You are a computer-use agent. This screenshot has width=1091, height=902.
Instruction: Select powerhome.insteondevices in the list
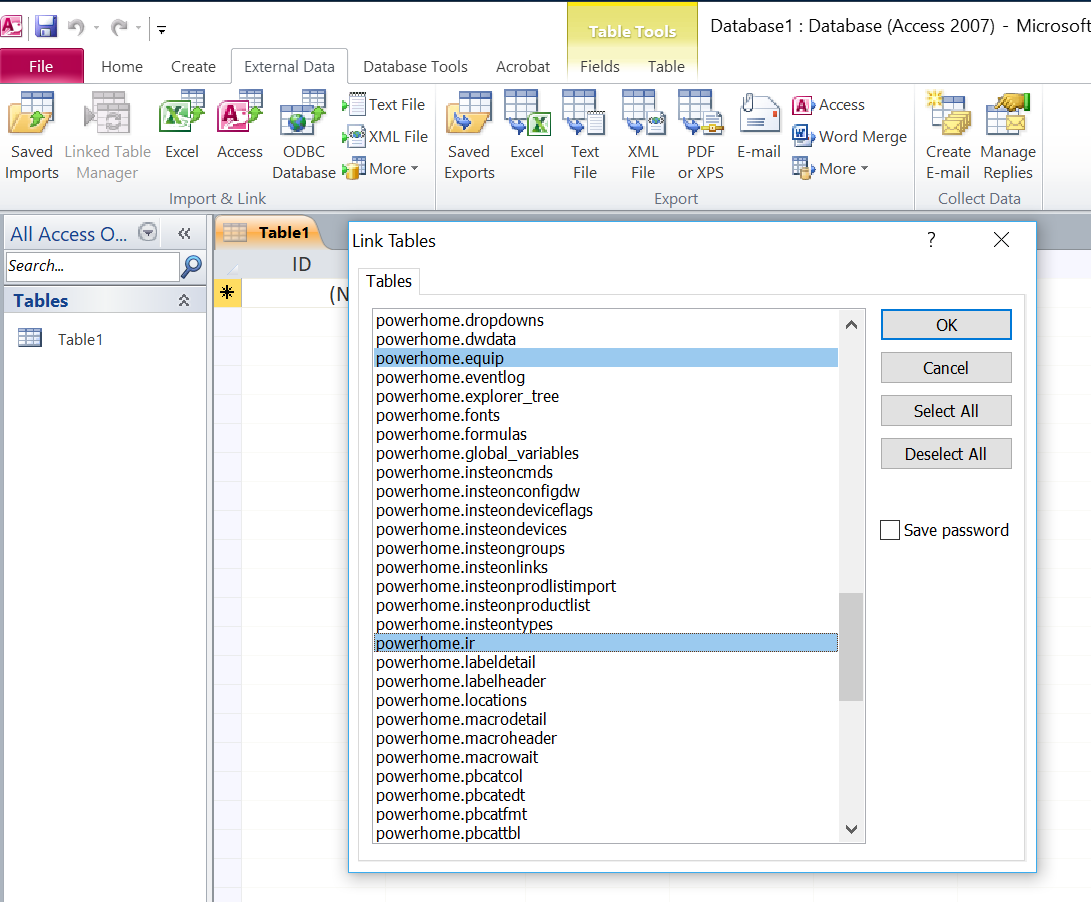(605, 529)
